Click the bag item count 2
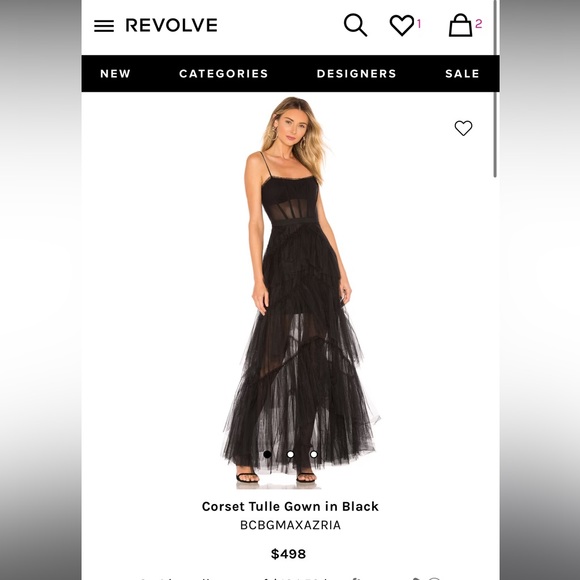Screen dimensions: 580x580 [479, 24]
